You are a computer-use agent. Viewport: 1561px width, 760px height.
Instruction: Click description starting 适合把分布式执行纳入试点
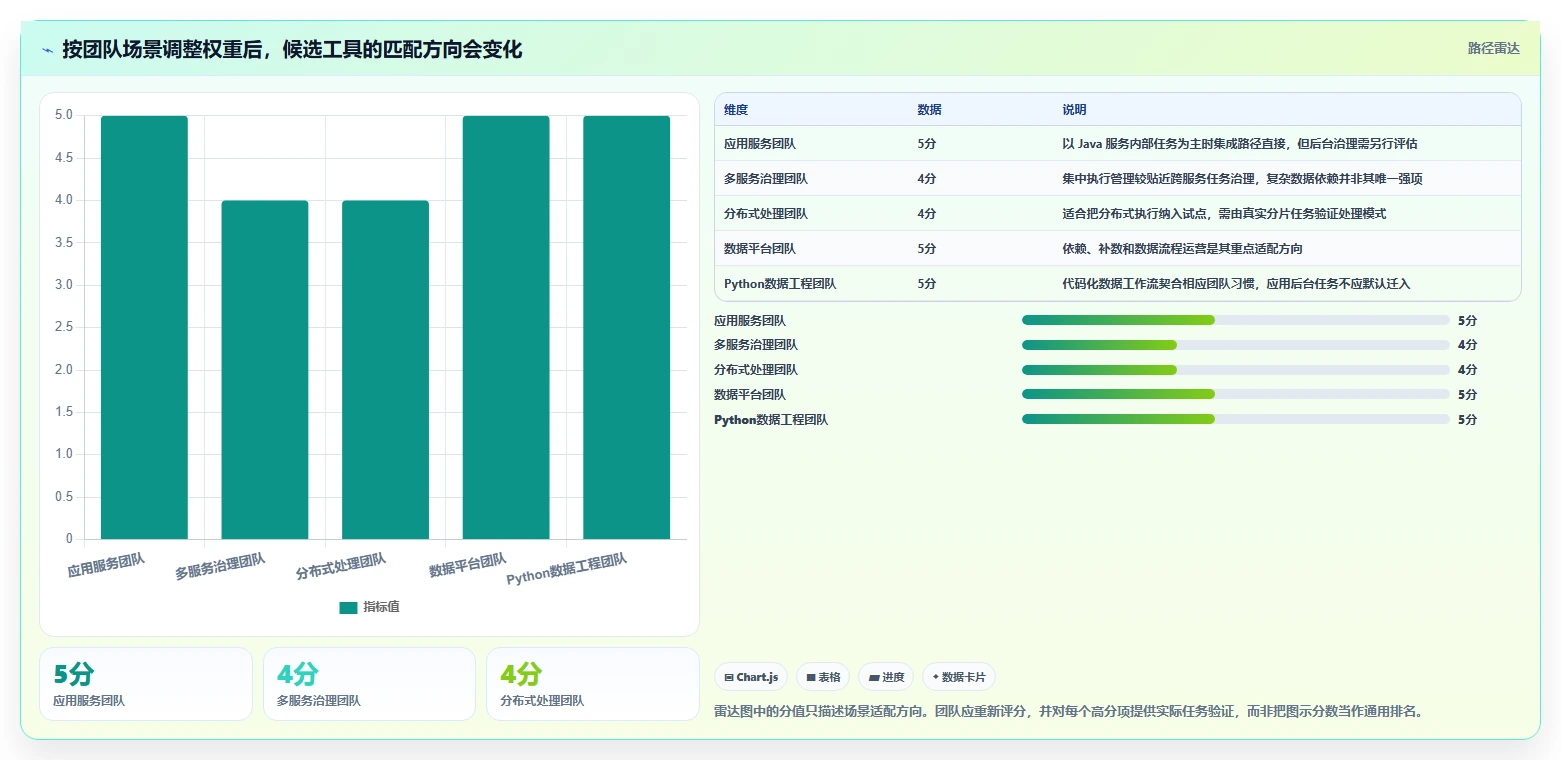click(x=1224, y=214)
